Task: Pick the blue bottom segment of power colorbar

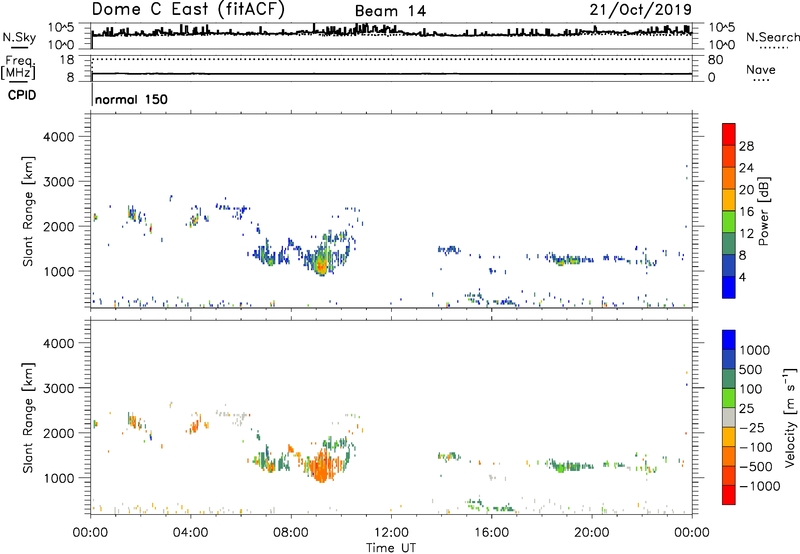Action: coord(729,287)
